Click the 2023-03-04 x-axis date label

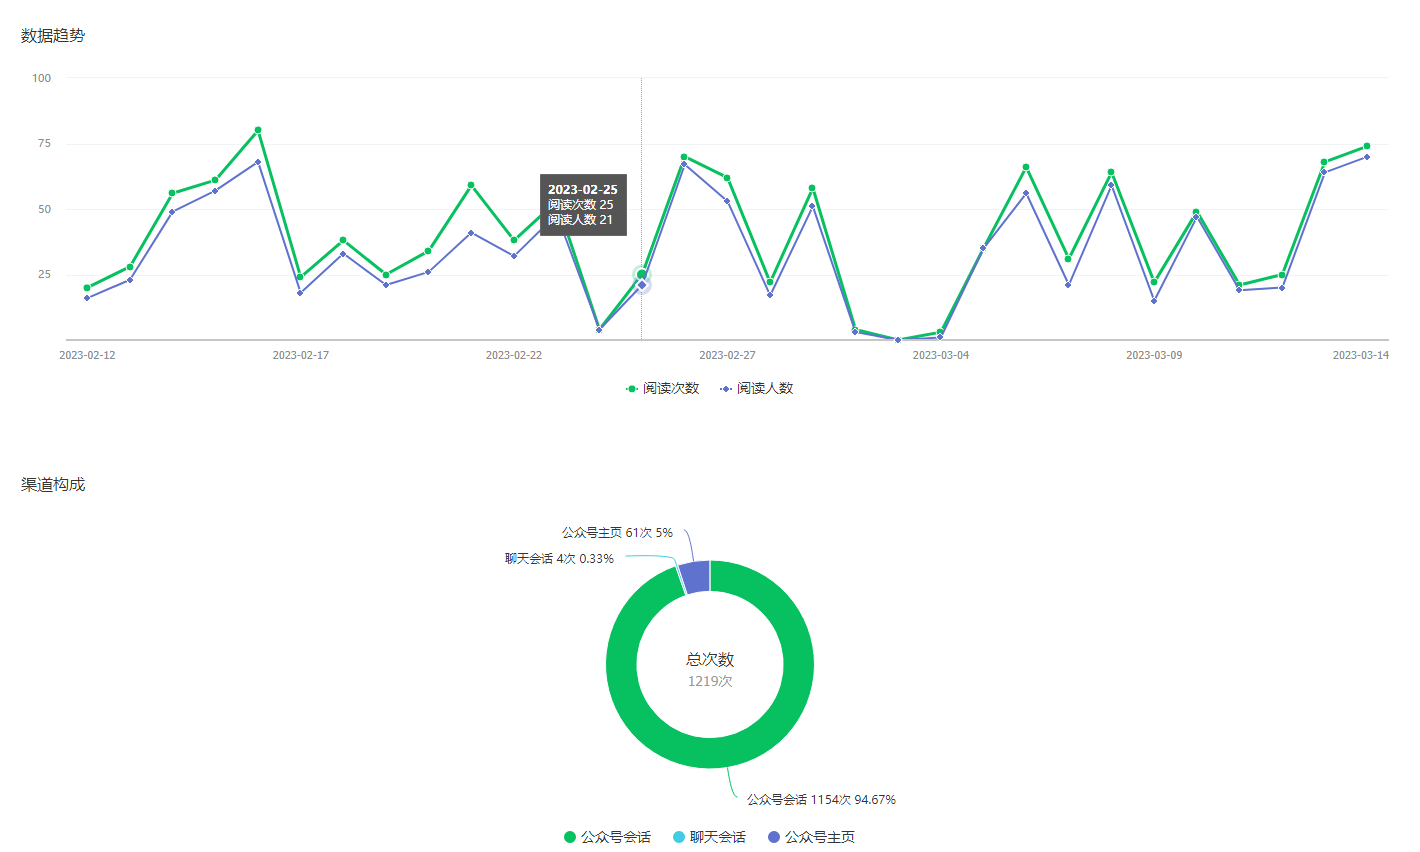pos(941,355)
